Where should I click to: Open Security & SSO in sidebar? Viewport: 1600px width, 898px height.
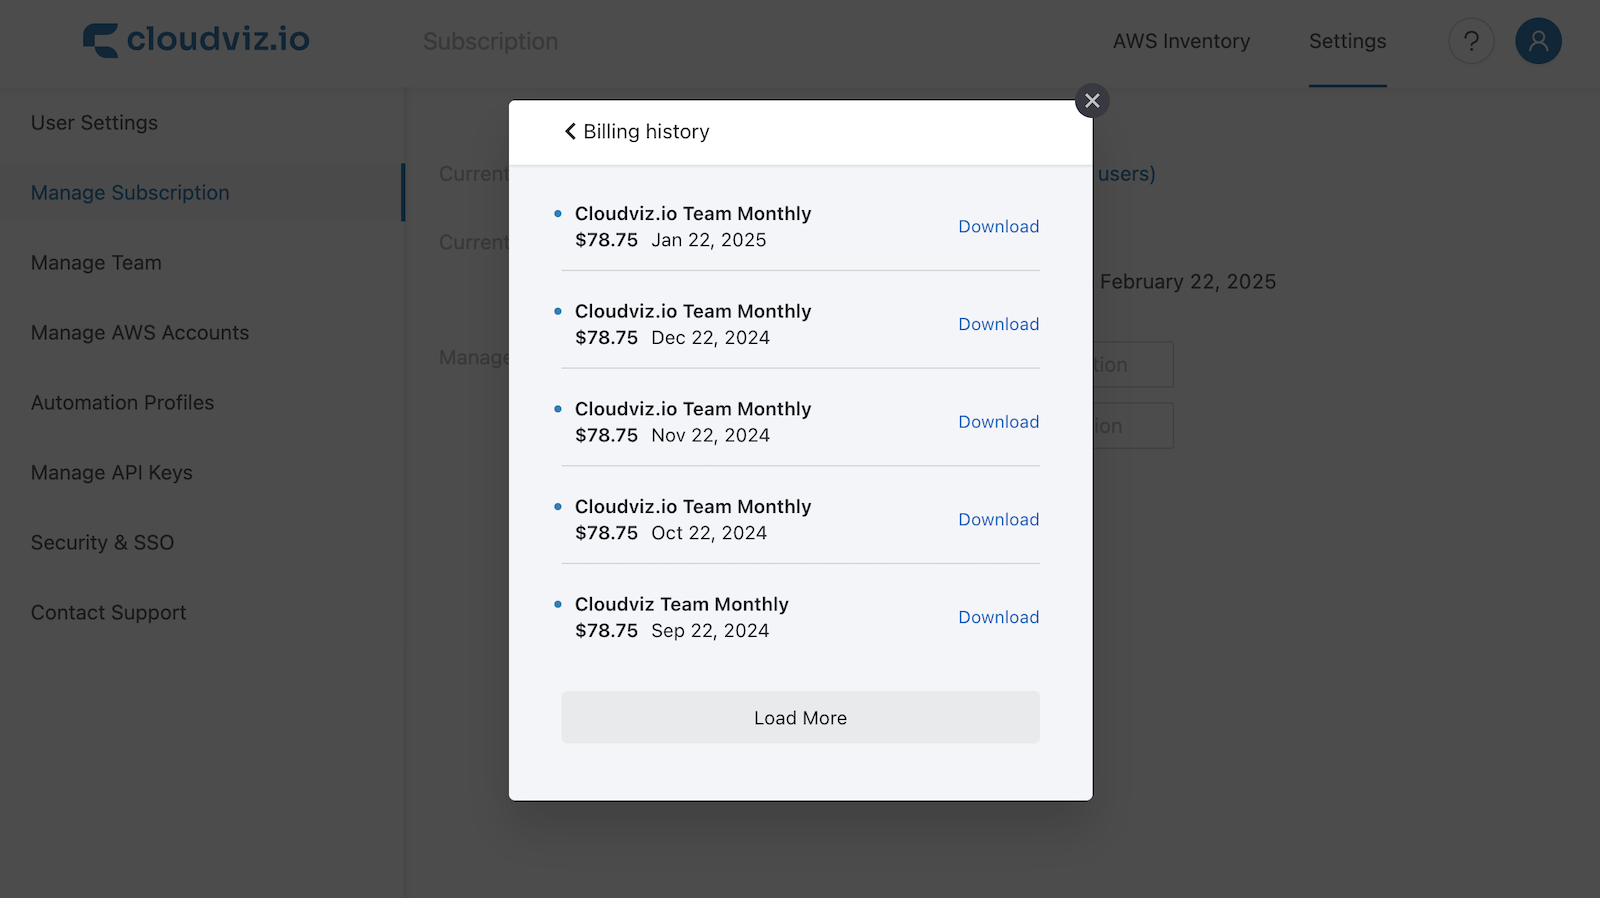coord(102,543)
